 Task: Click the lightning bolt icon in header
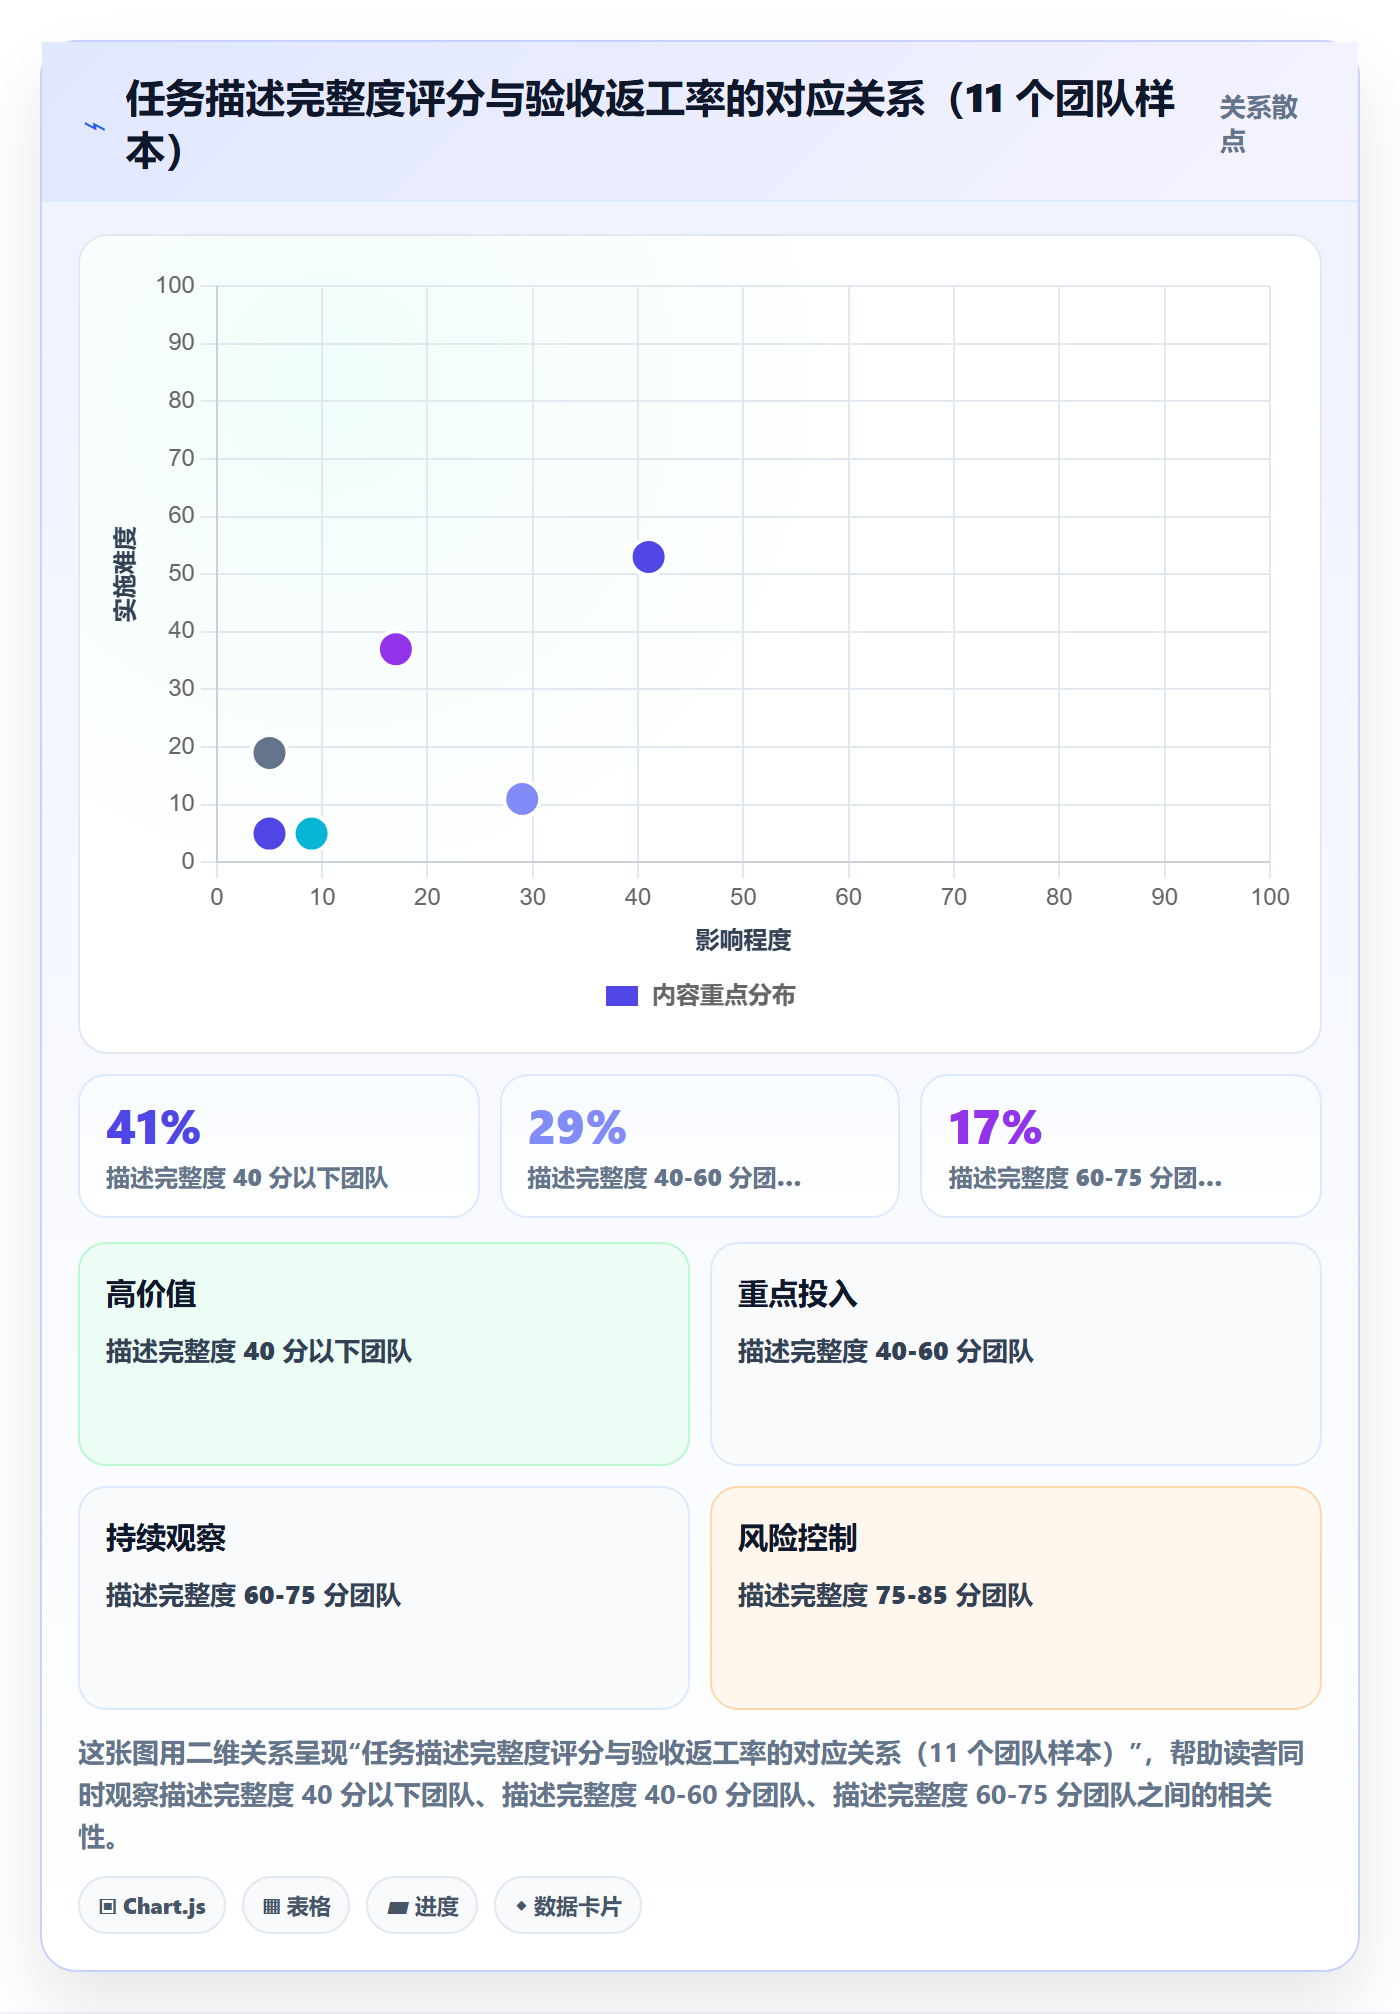click(95, 126)
